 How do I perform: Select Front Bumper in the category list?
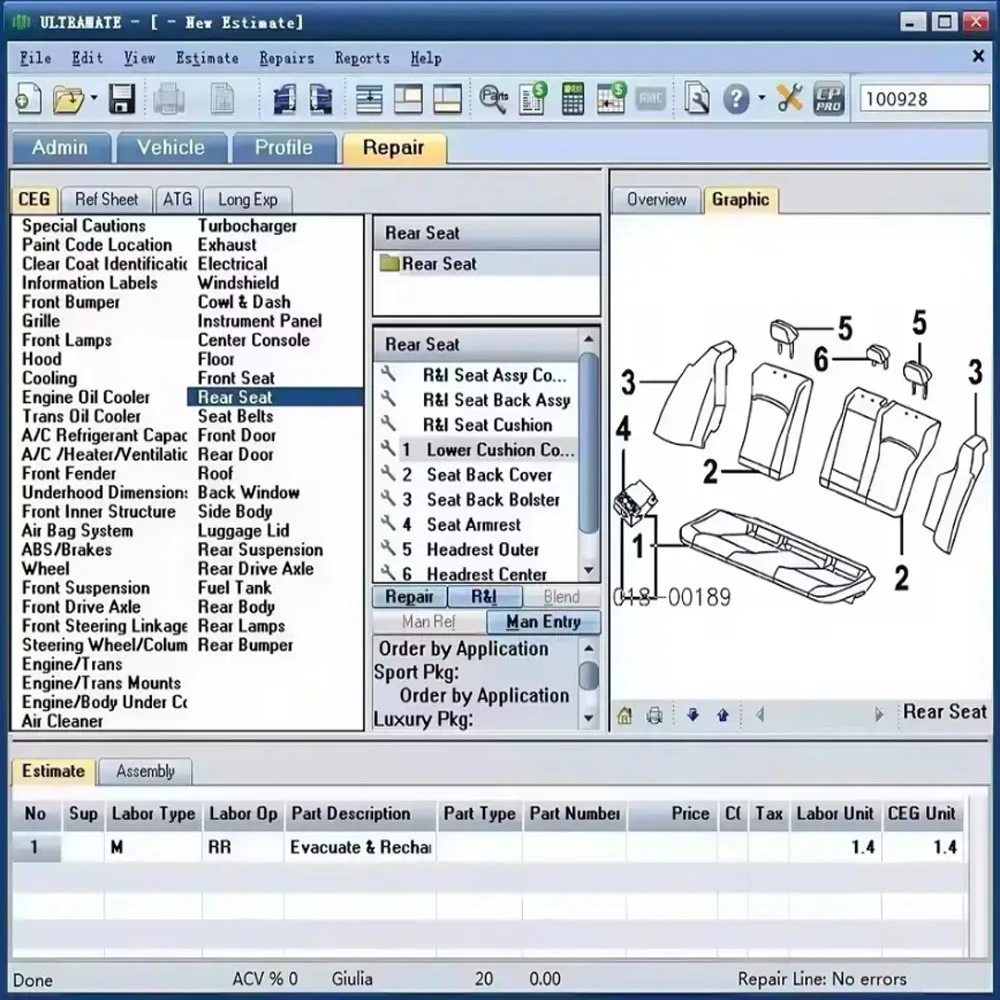click(71, 302)
